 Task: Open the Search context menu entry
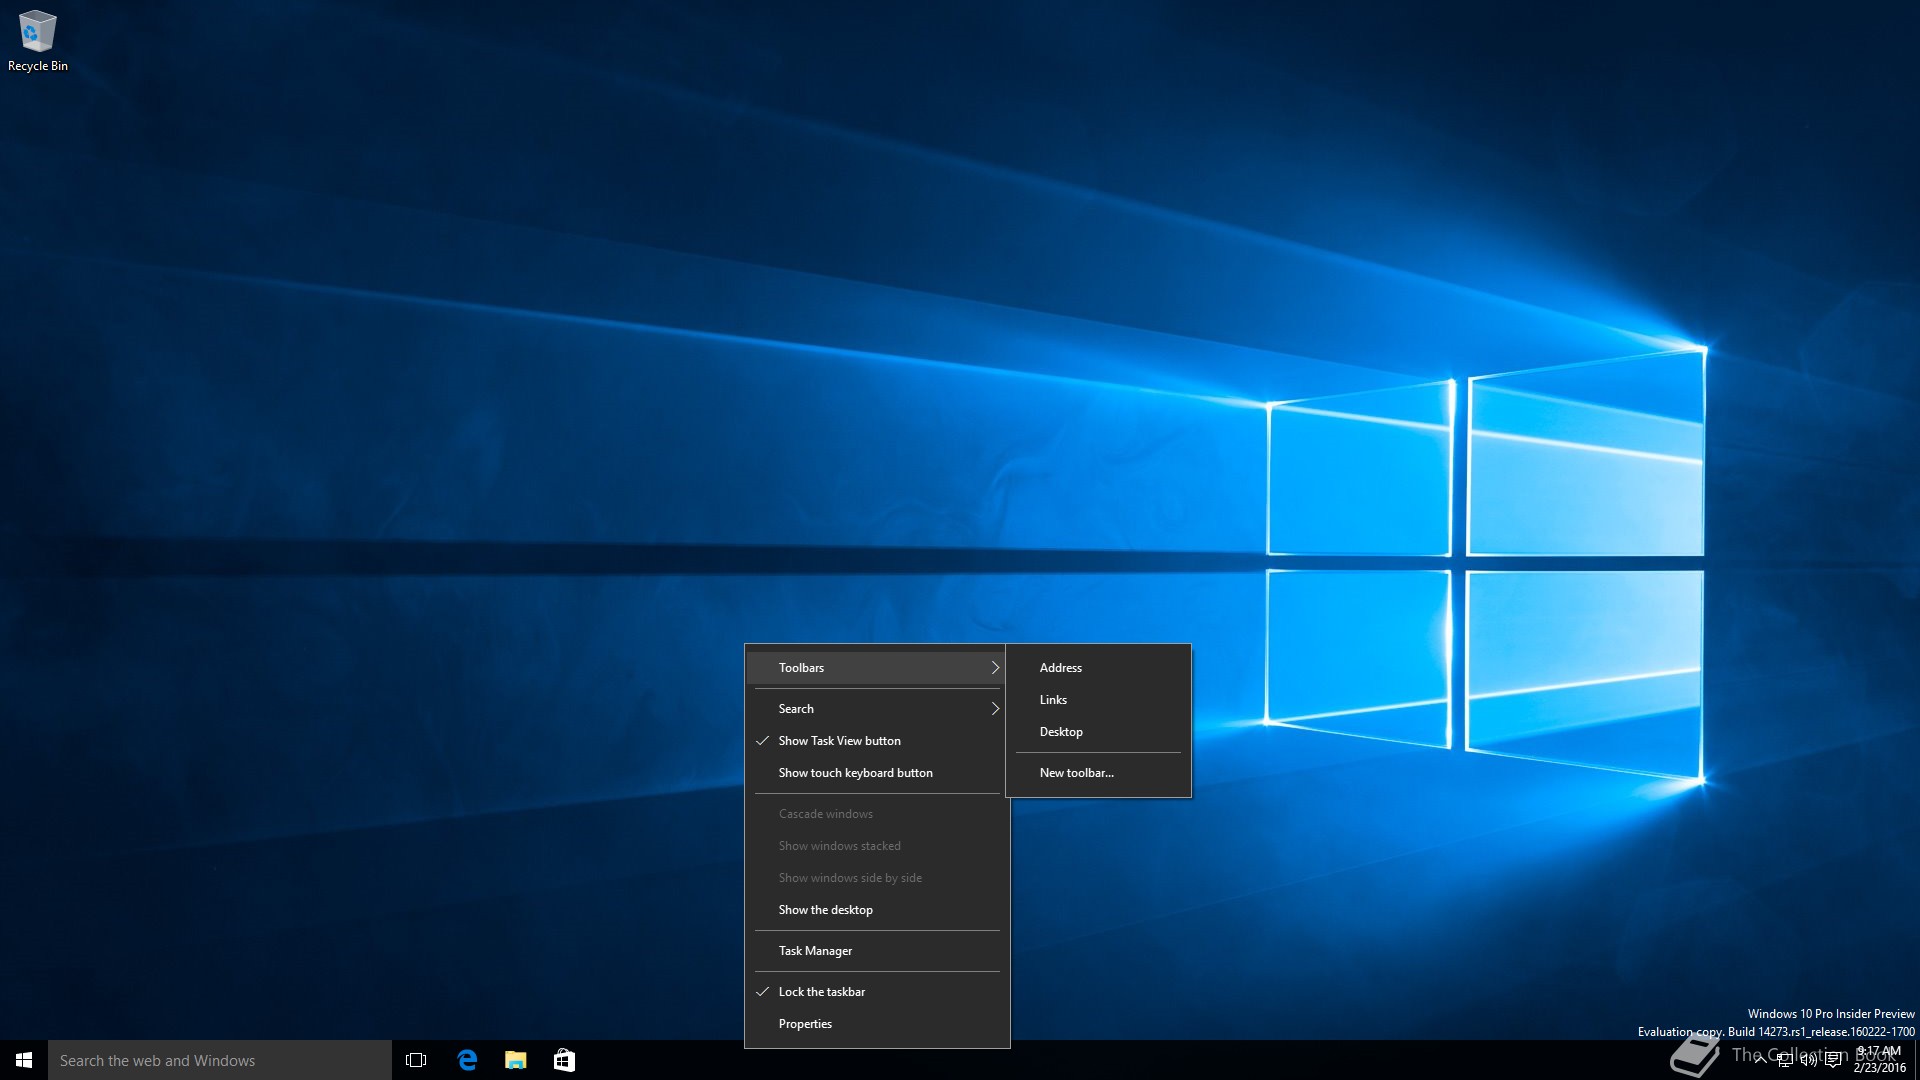[877, 709]
